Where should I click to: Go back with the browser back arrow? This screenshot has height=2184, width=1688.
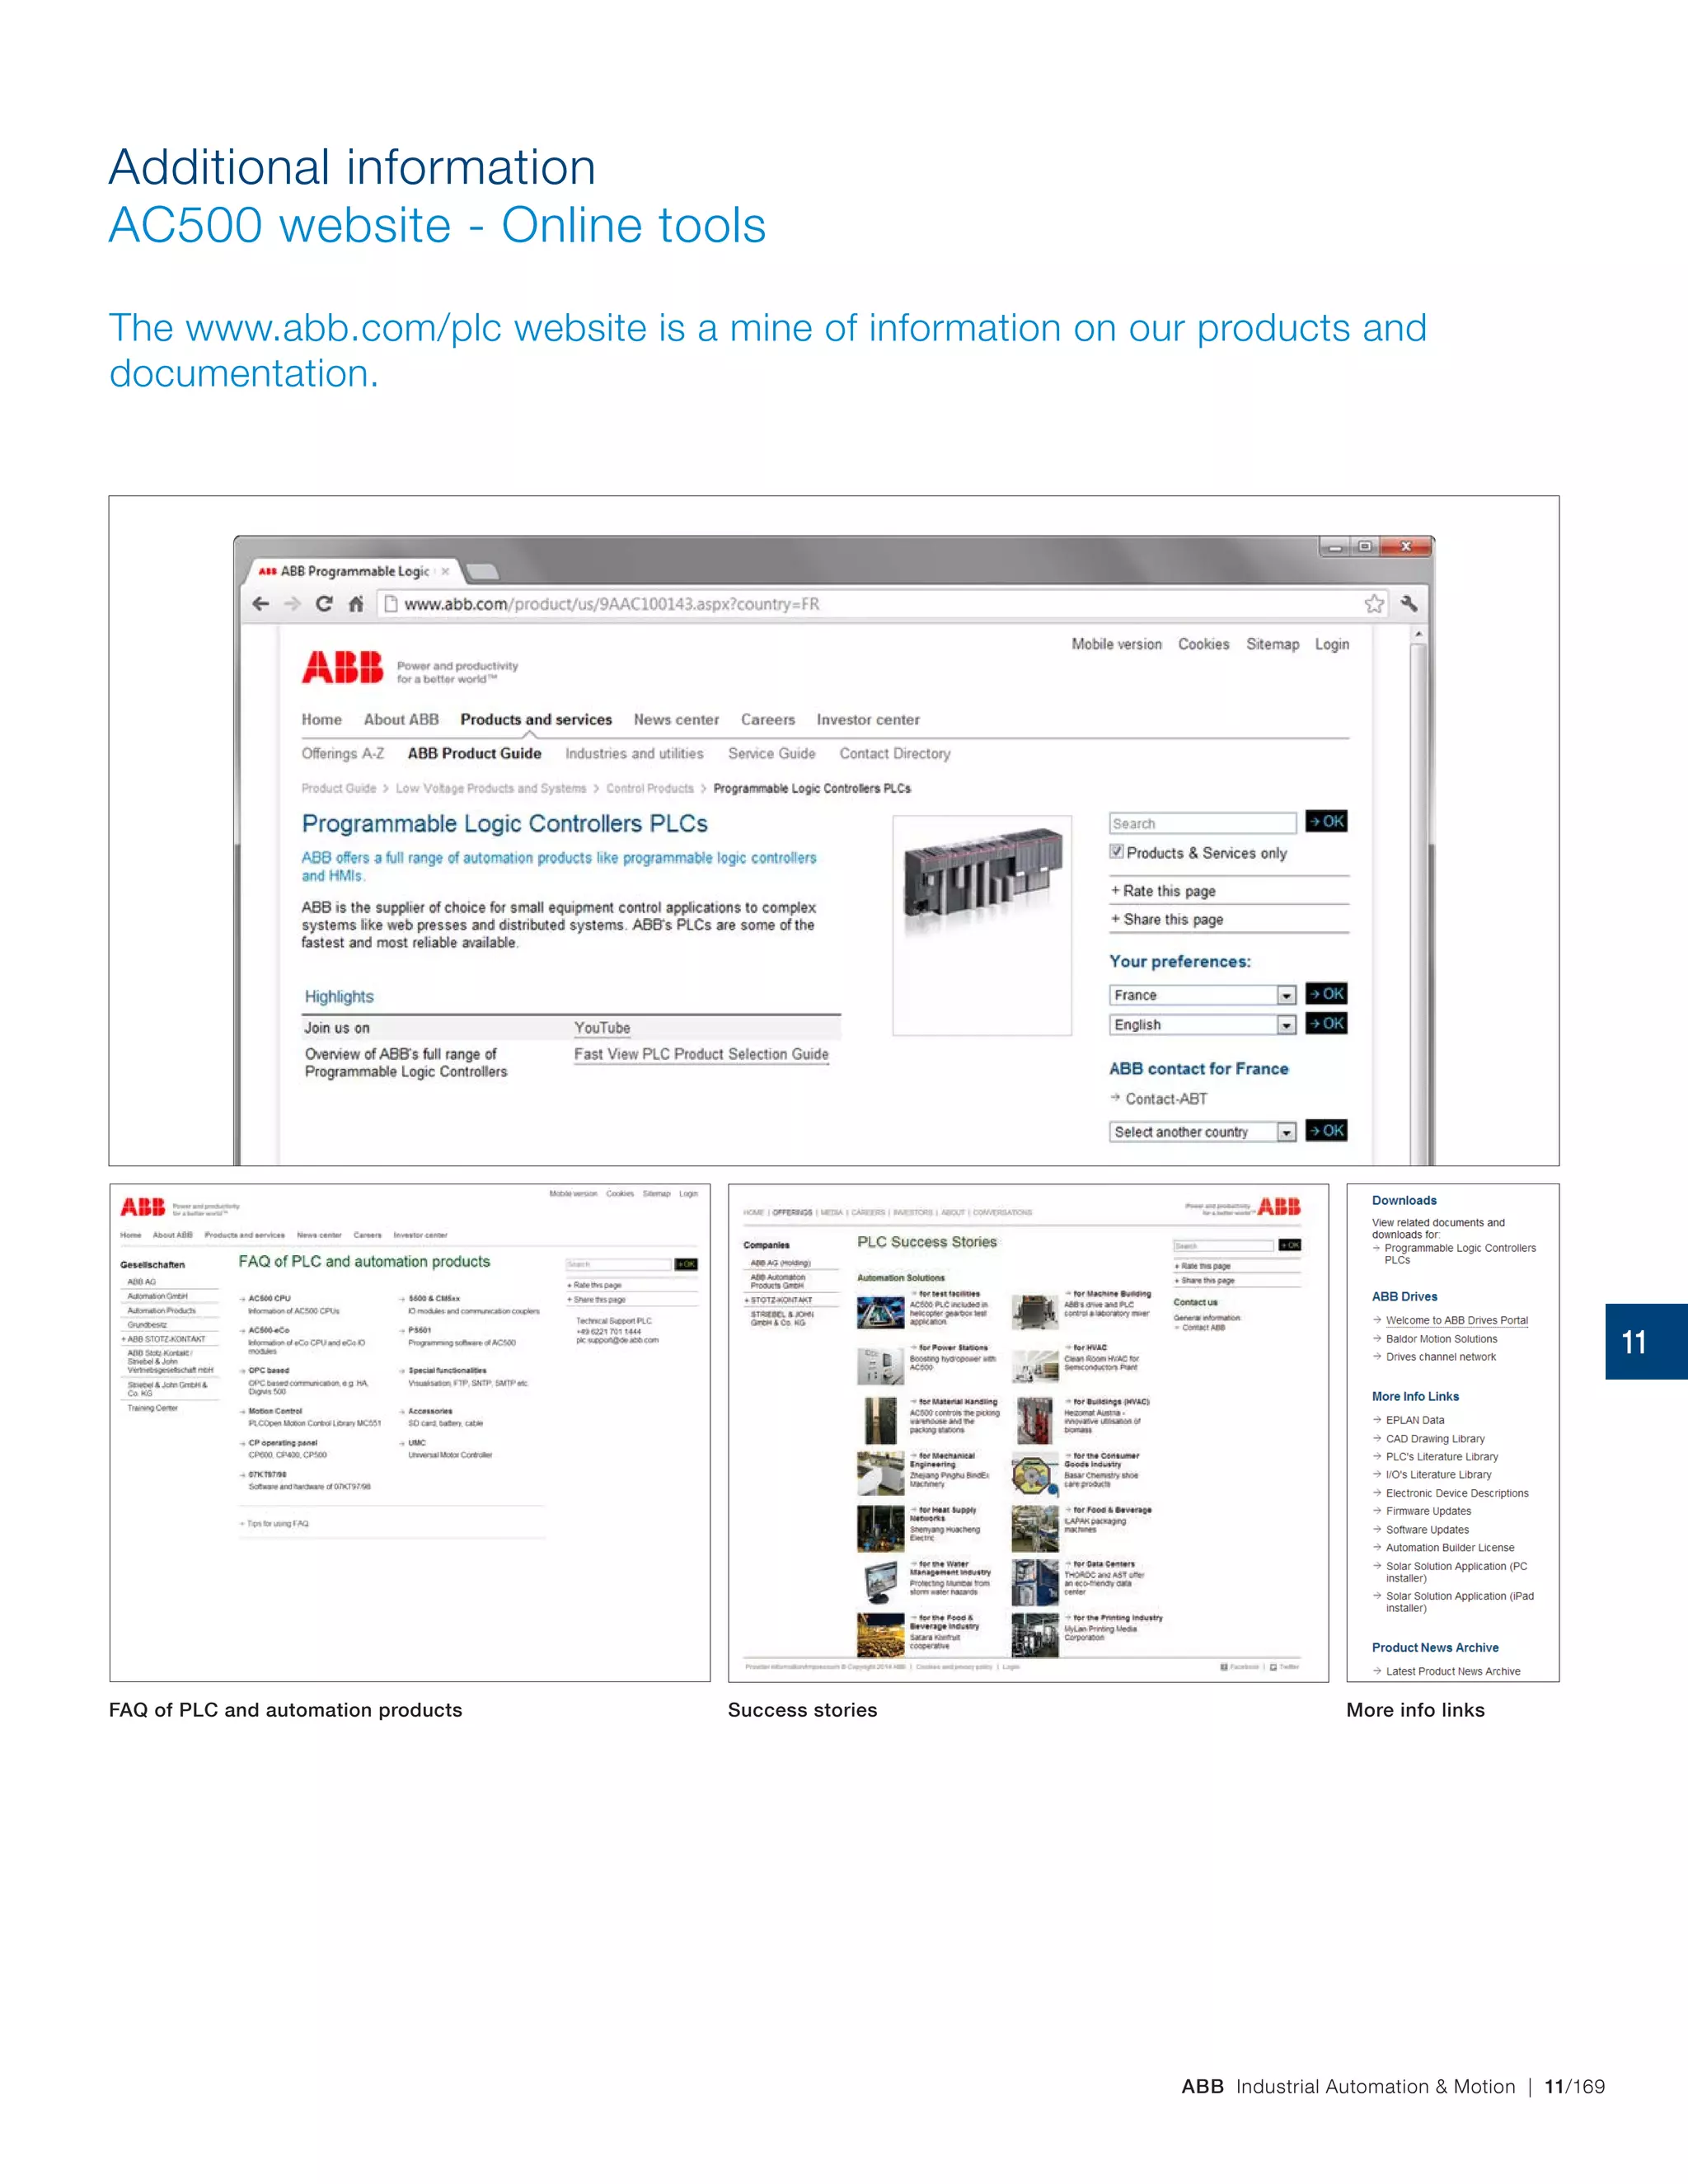(261, 604)
